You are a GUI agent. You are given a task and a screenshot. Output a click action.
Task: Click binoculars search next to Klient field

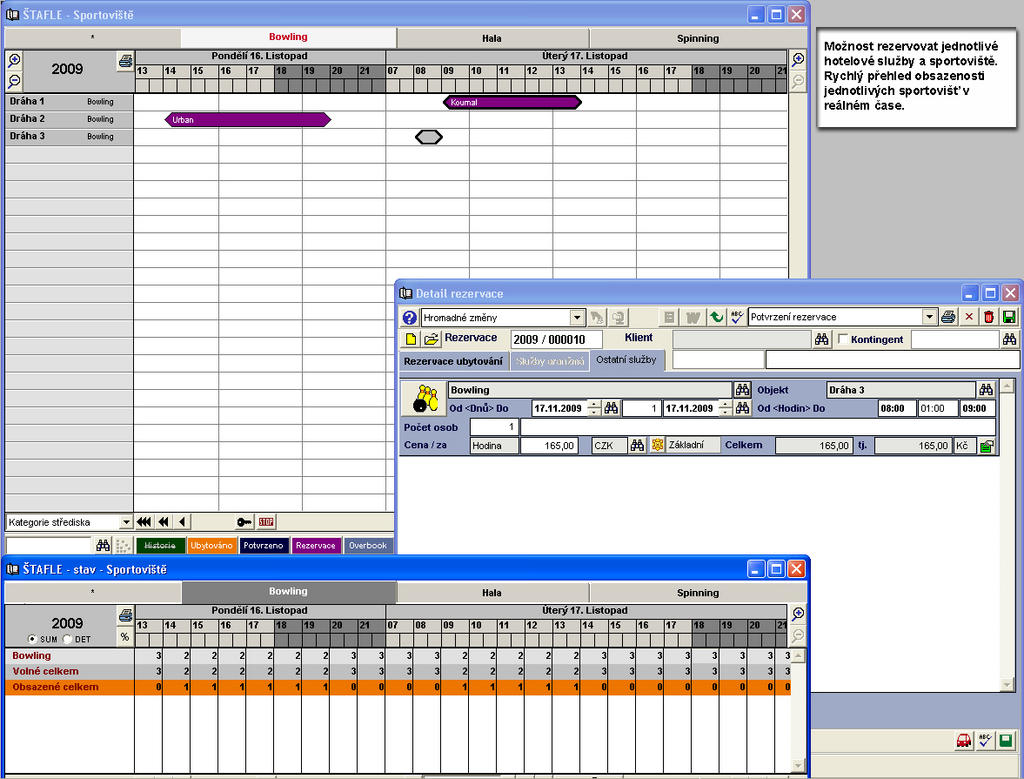822,340
